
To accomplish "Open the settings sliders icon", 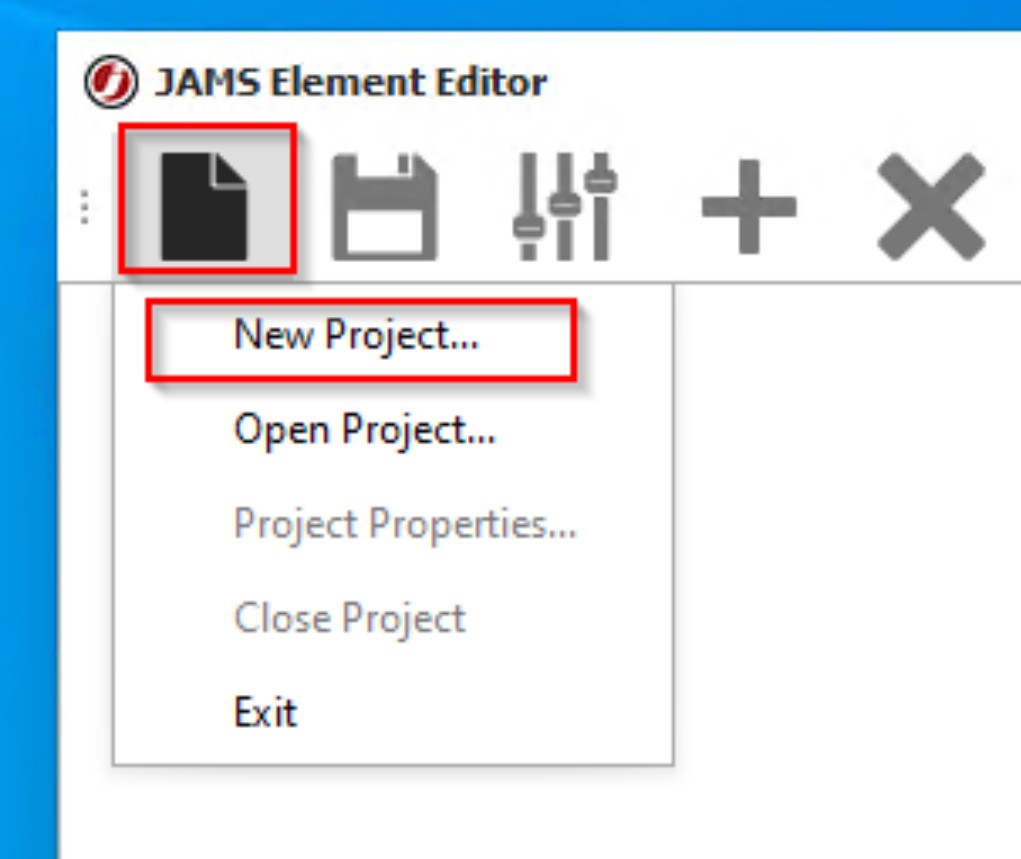I will point(564,205).
